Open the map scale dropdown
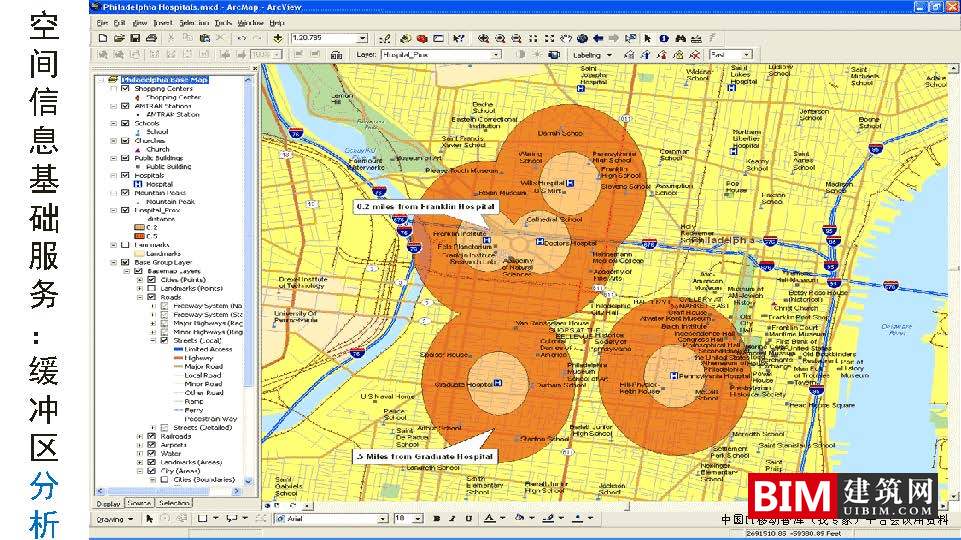The height and width of the screenshot is (540, 961). 362,38
